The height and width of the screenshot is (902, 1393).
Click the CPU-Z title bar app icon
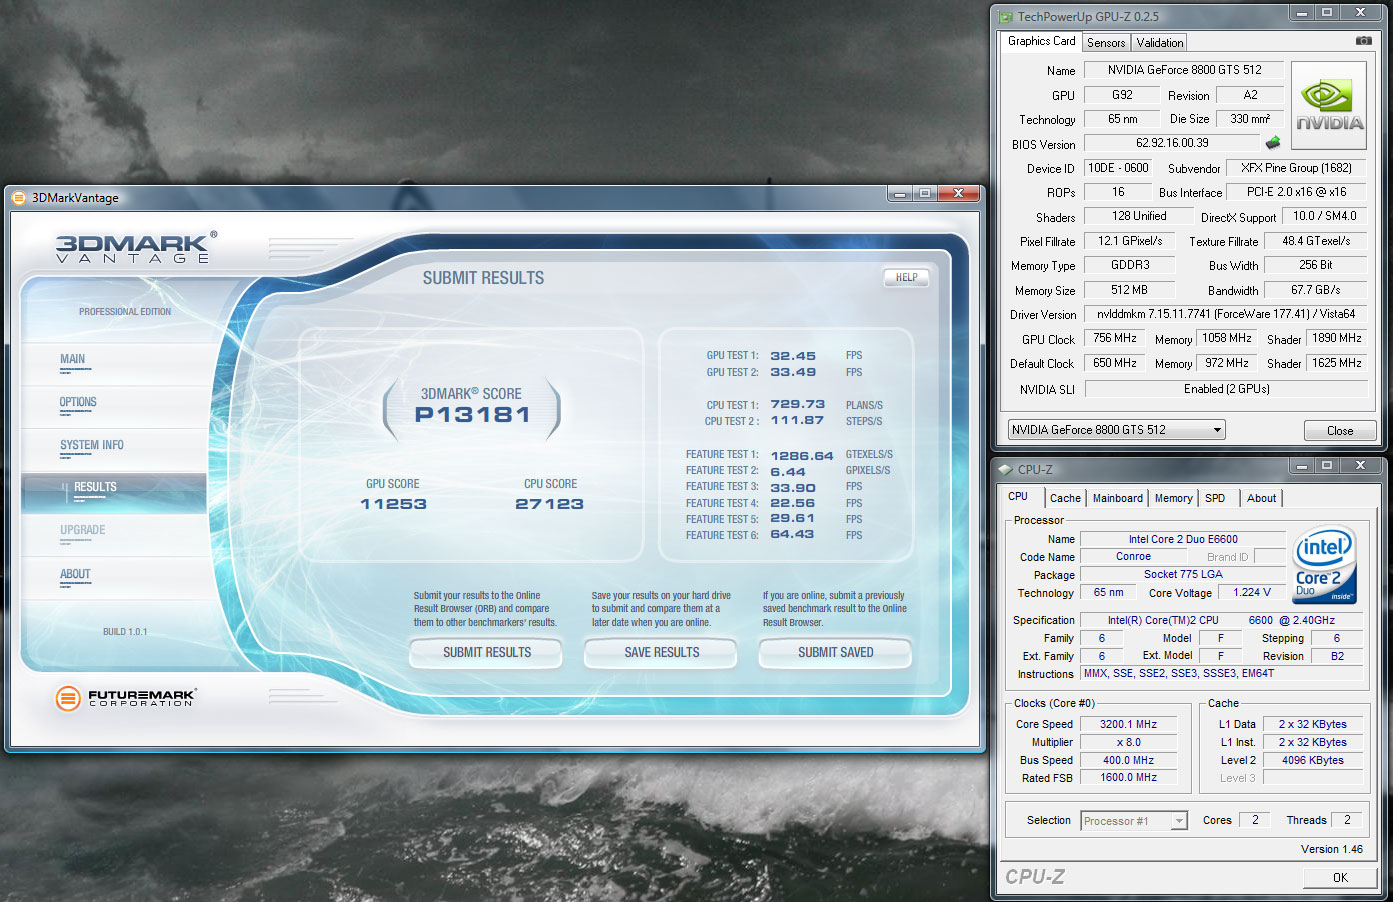click(1006, 469)
